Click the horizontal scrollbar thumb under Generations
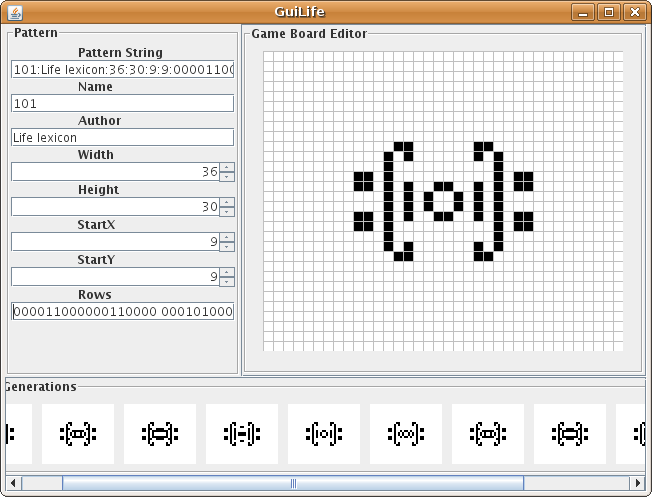The width and height of the screenshot is (652, 497). point(292,483)
